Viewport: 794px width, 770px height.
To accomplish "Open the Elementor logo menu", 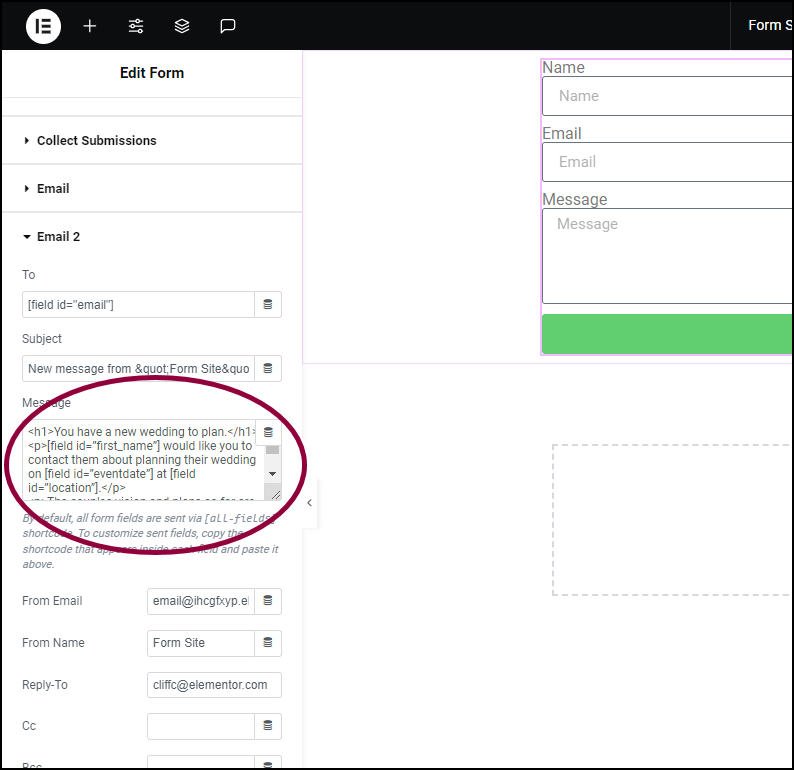I will tap(43, 26).
